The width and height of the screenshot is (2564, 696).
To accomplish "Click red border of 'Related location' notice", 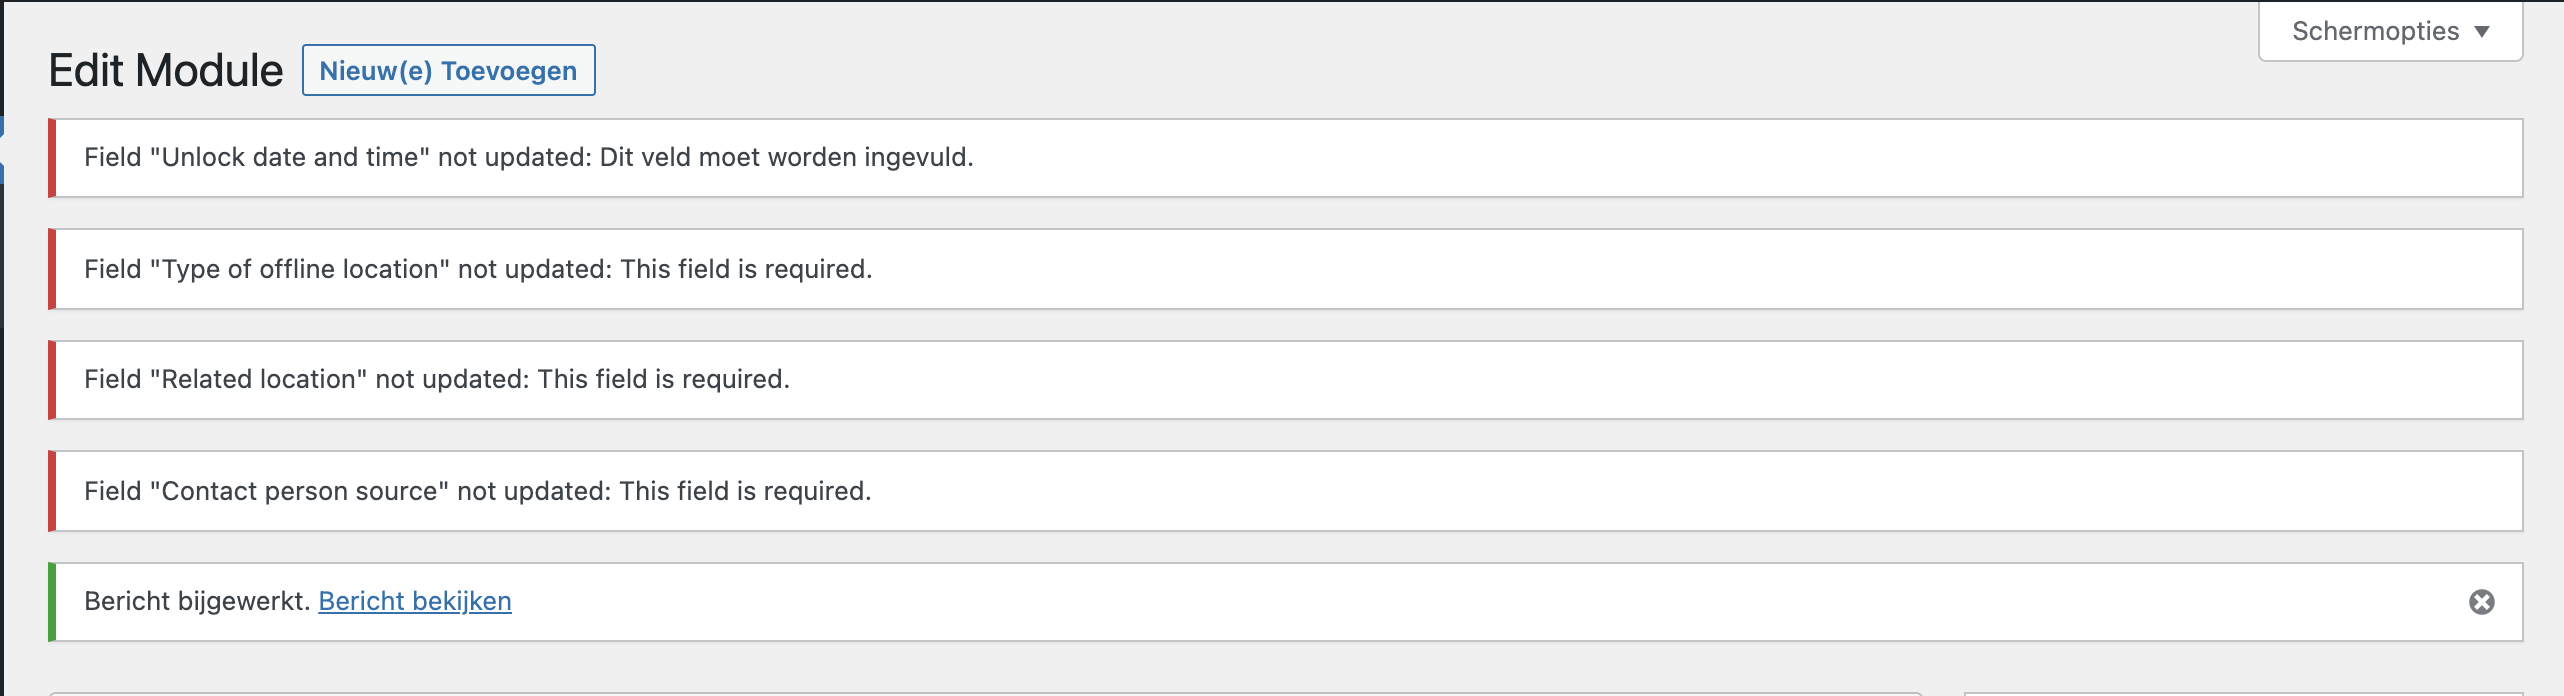I will 52,380.
